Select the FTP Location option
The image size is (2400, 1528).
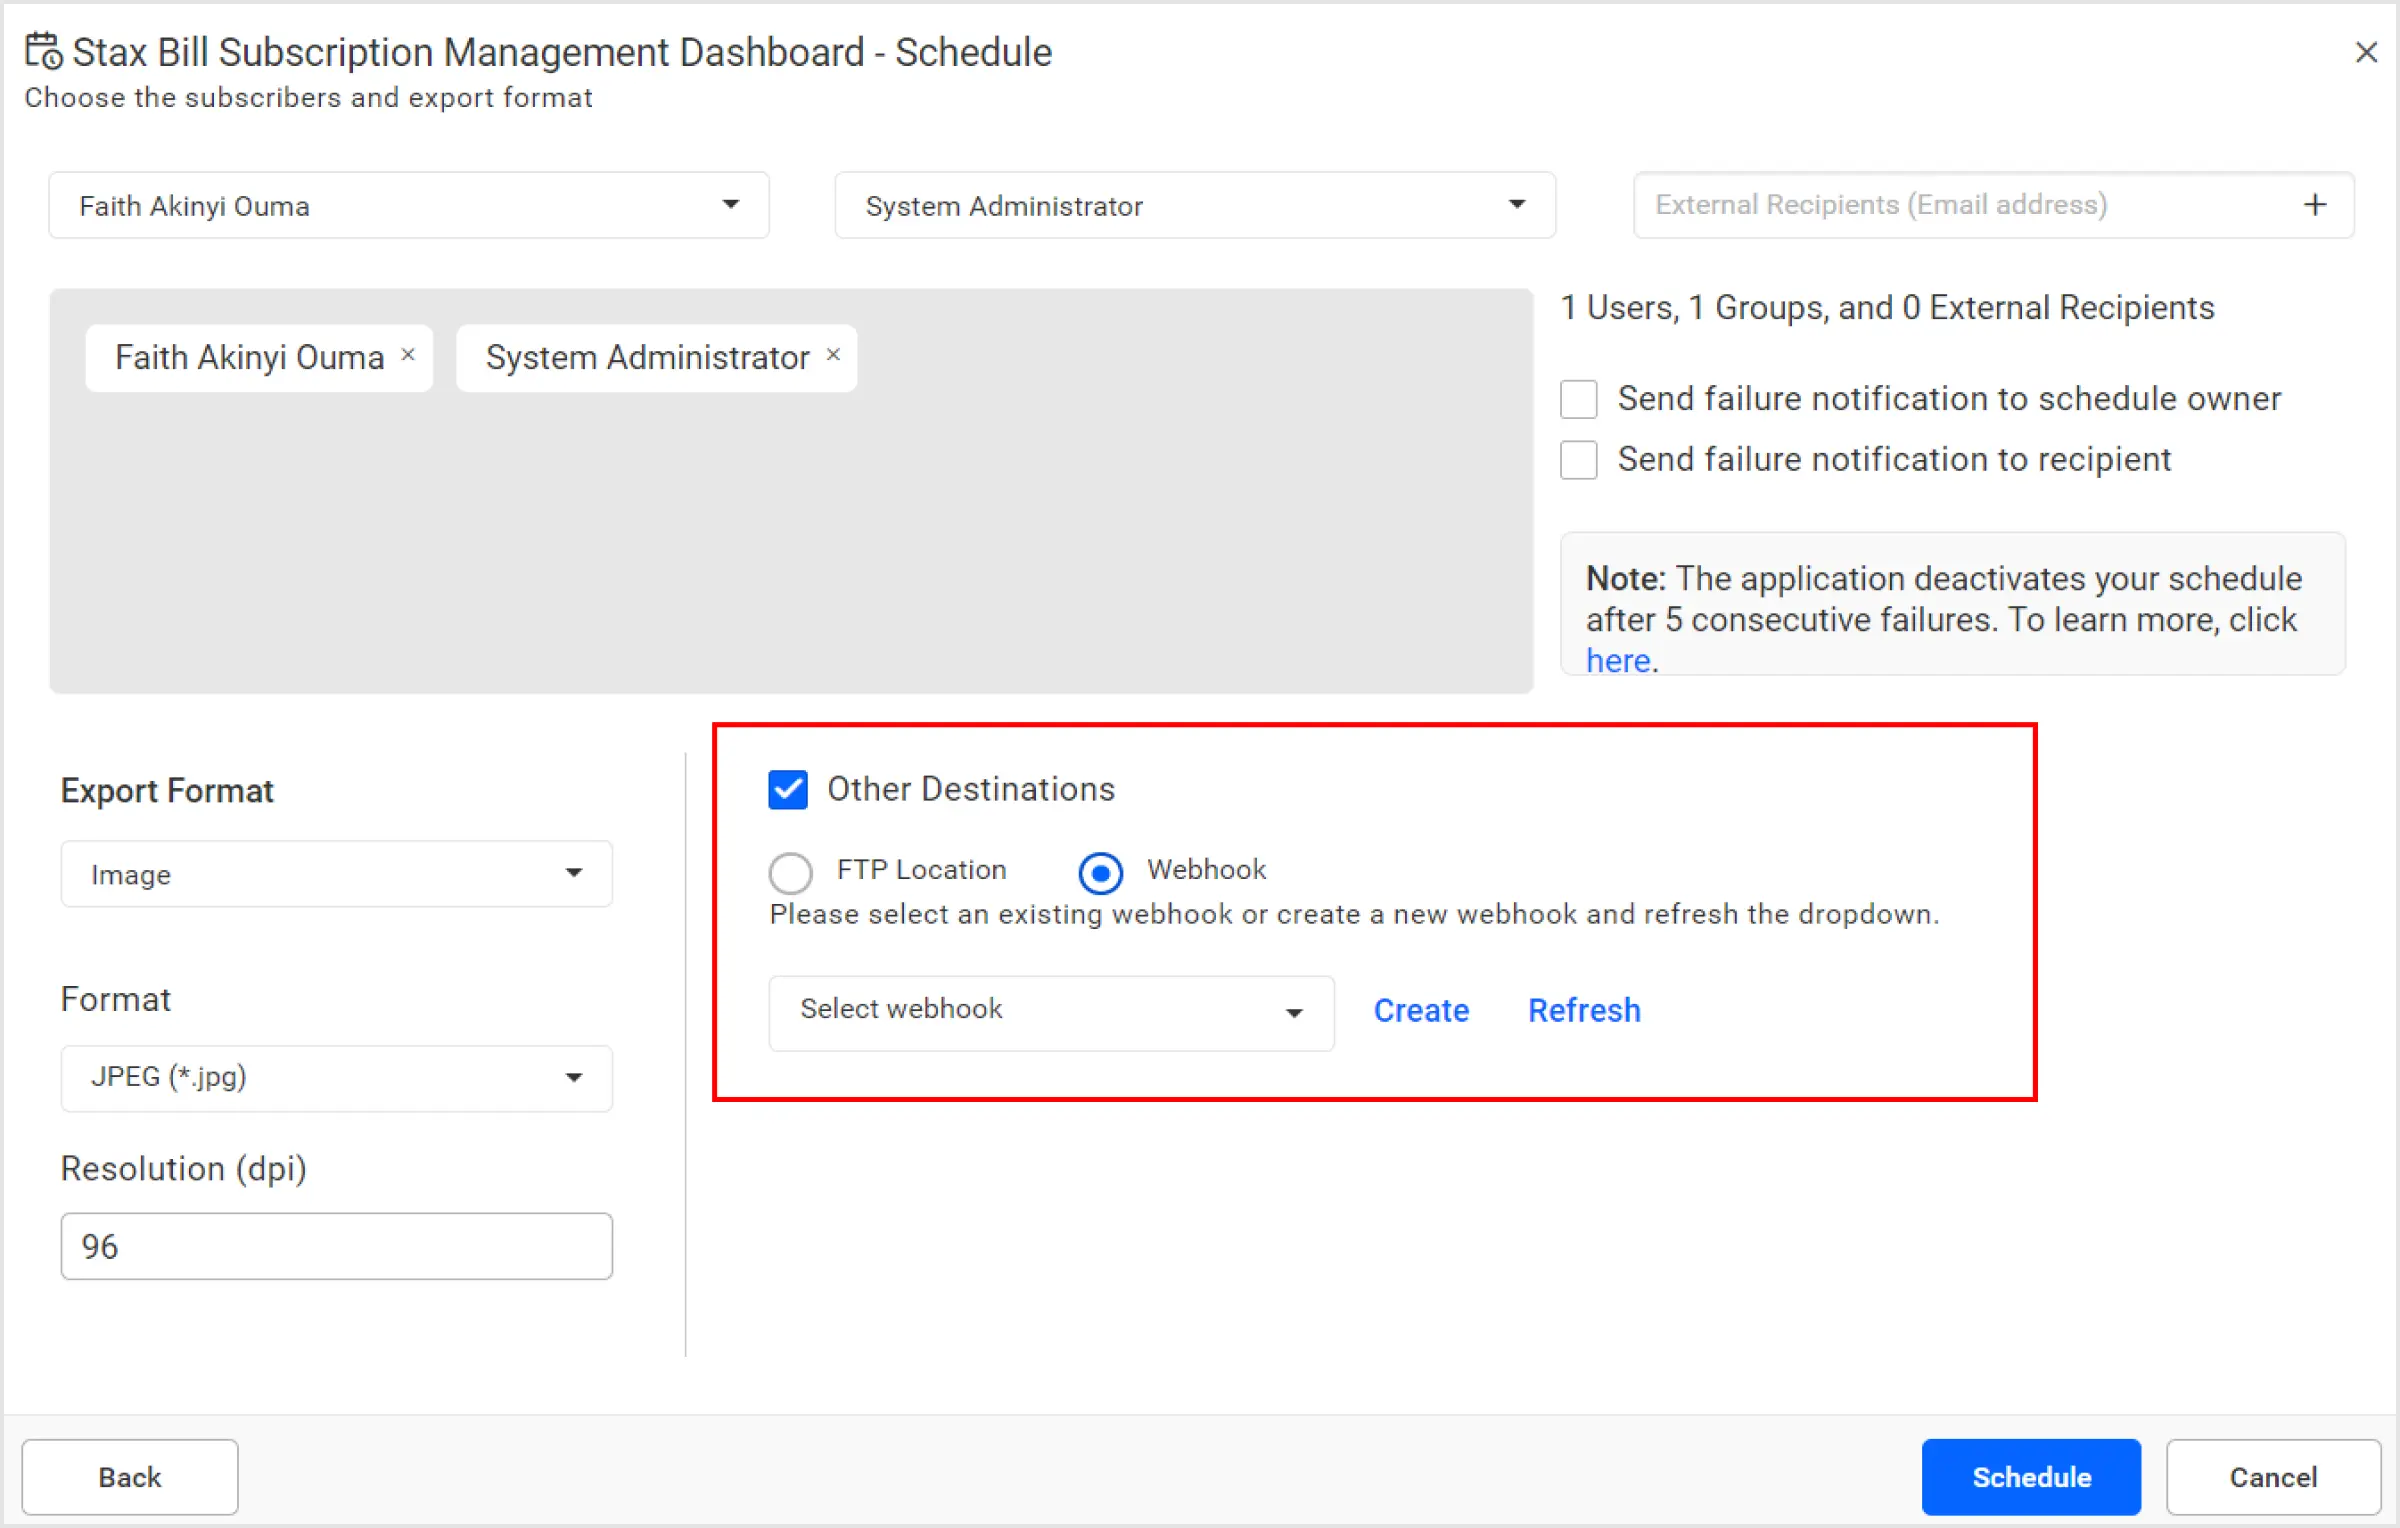coord(790,872)
